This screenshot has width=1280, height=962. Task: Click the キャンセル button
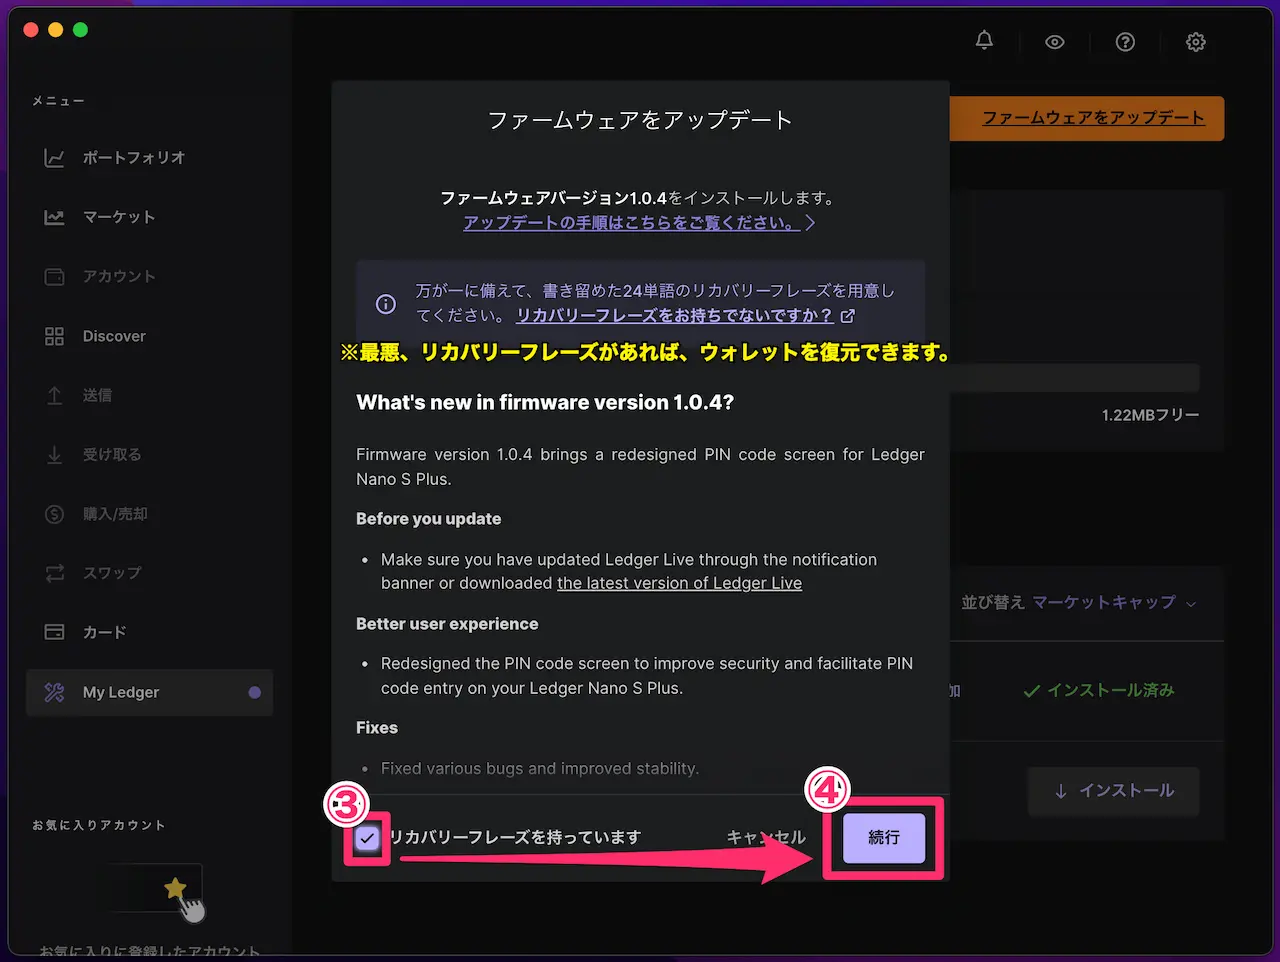[x=766, y=837]
